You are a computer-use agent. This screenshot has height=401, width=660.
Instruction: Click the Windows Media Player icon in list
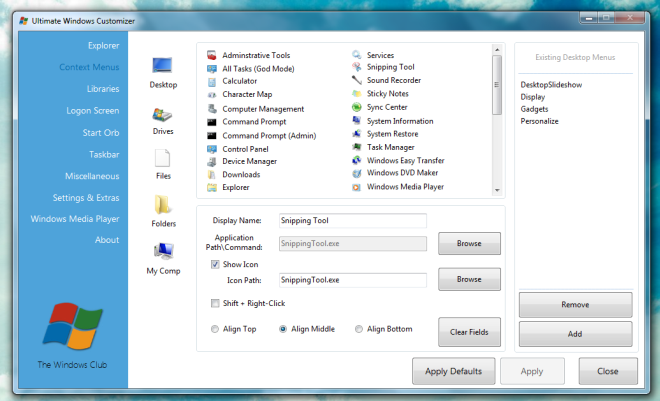(x=357, y=187)
